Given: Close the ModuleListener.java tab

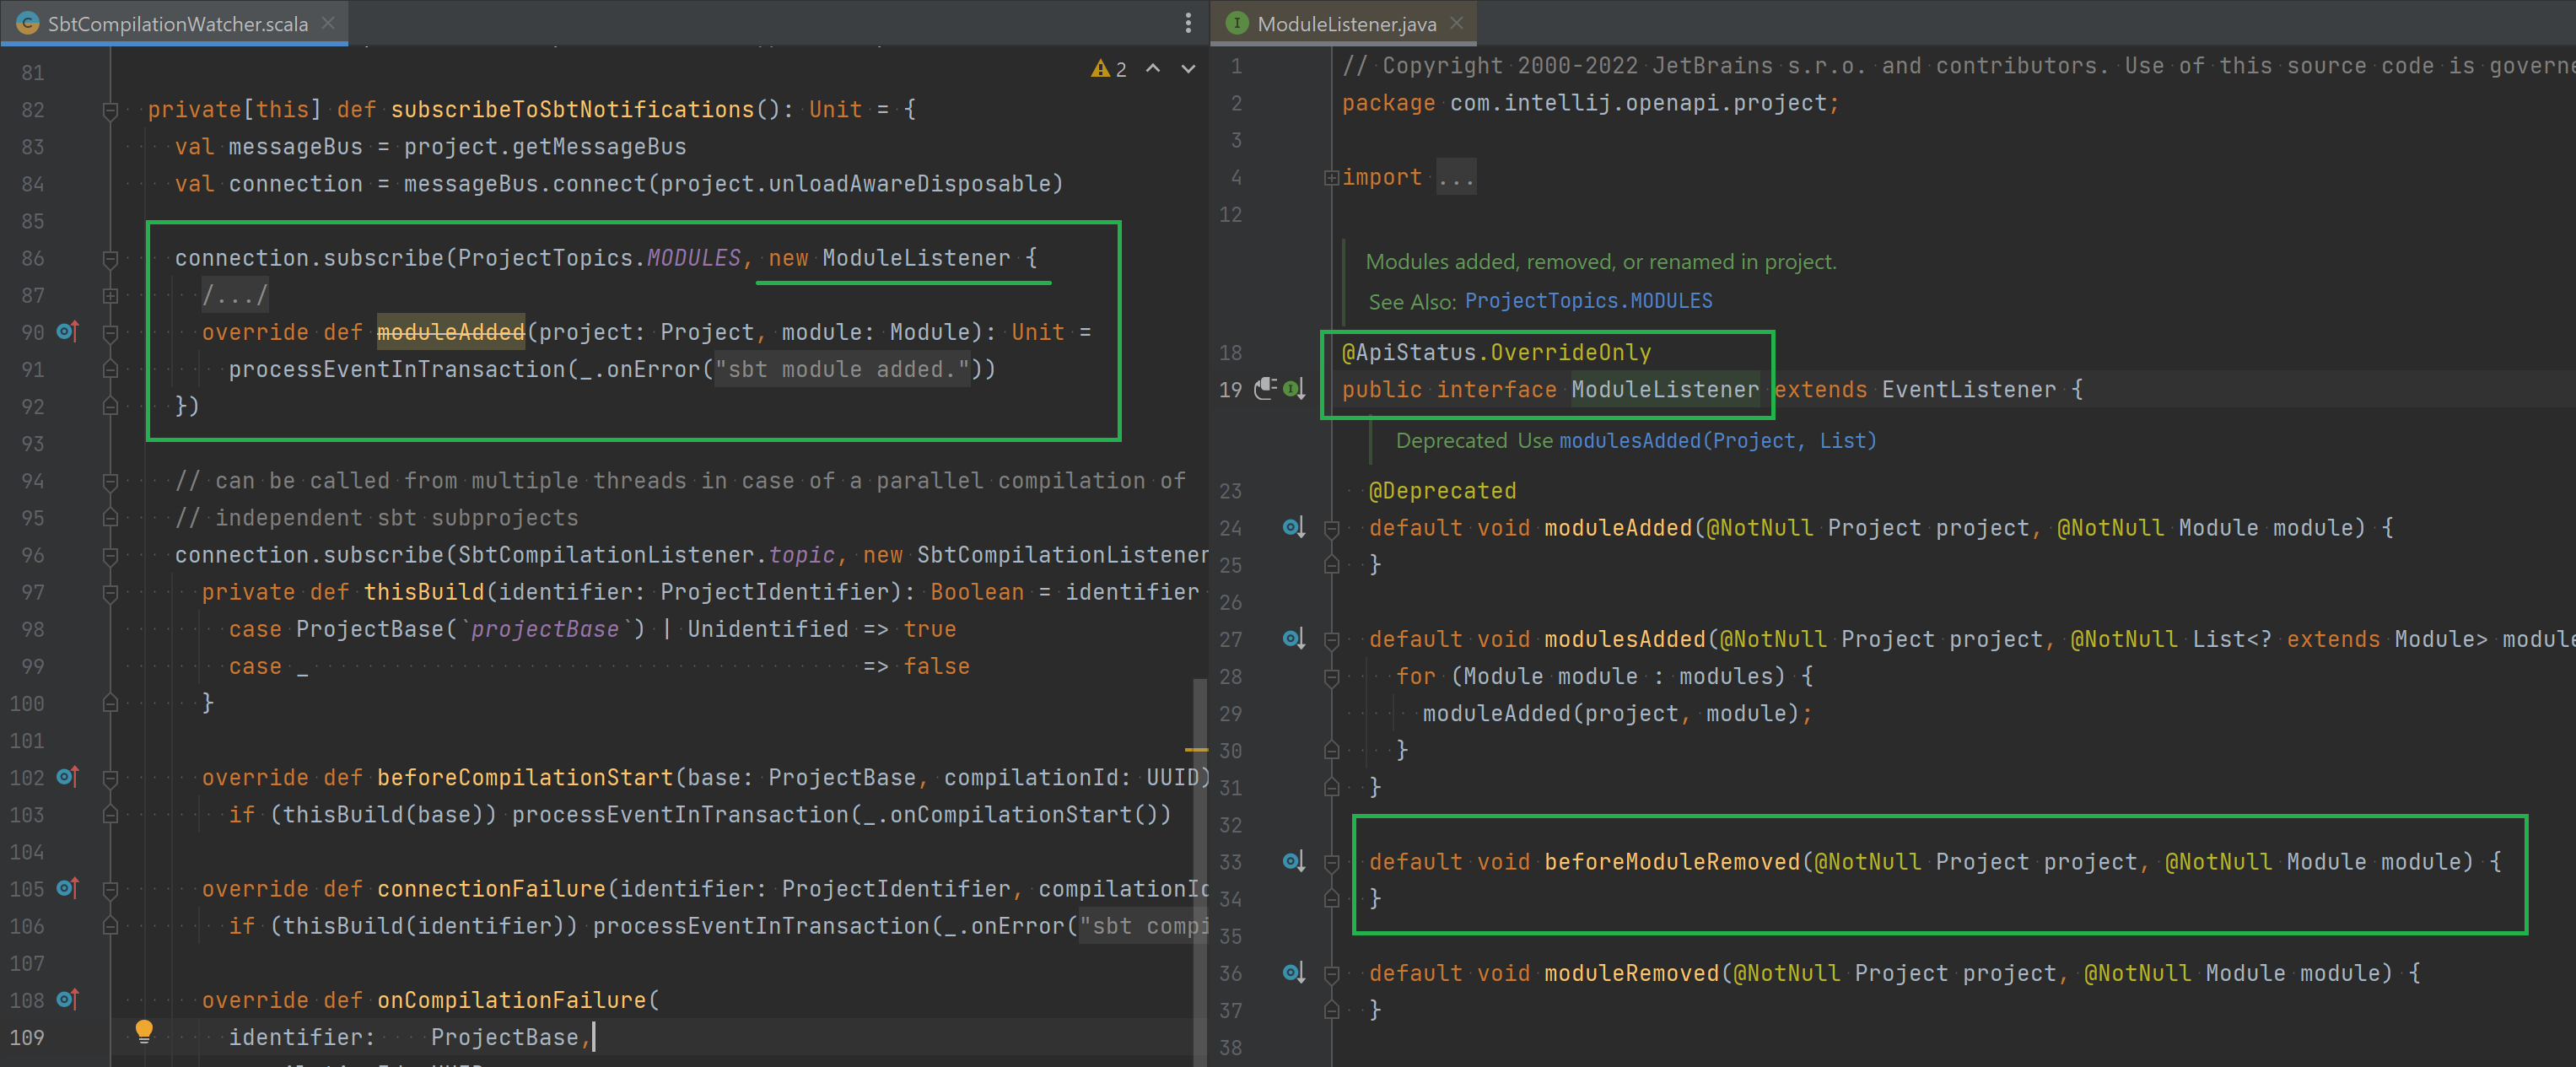Looking at the screenshot, I should [1456, 23].
